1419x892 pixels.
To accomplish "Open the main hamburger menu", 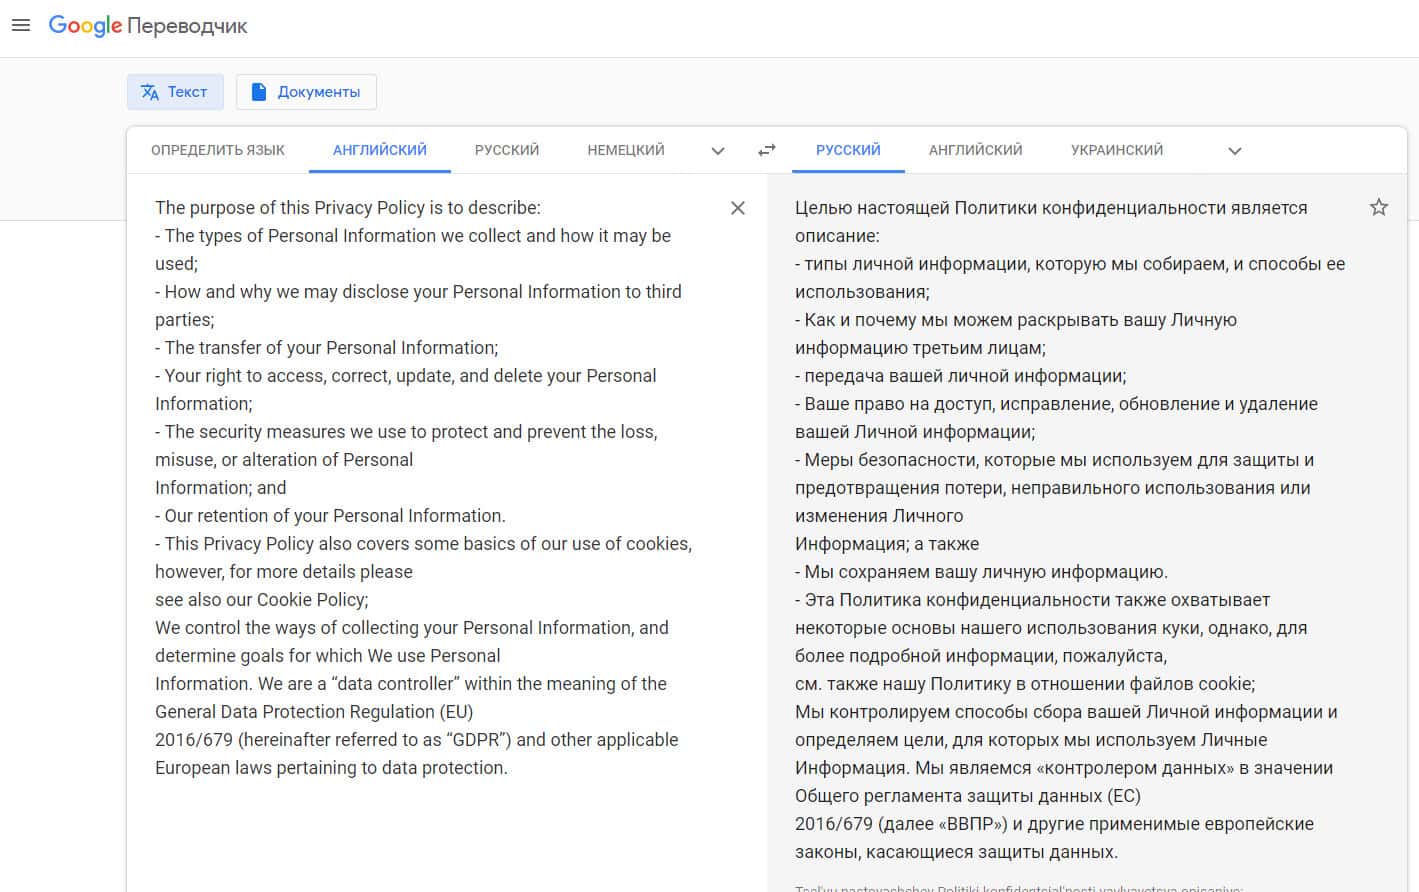I will pos(21,25).
